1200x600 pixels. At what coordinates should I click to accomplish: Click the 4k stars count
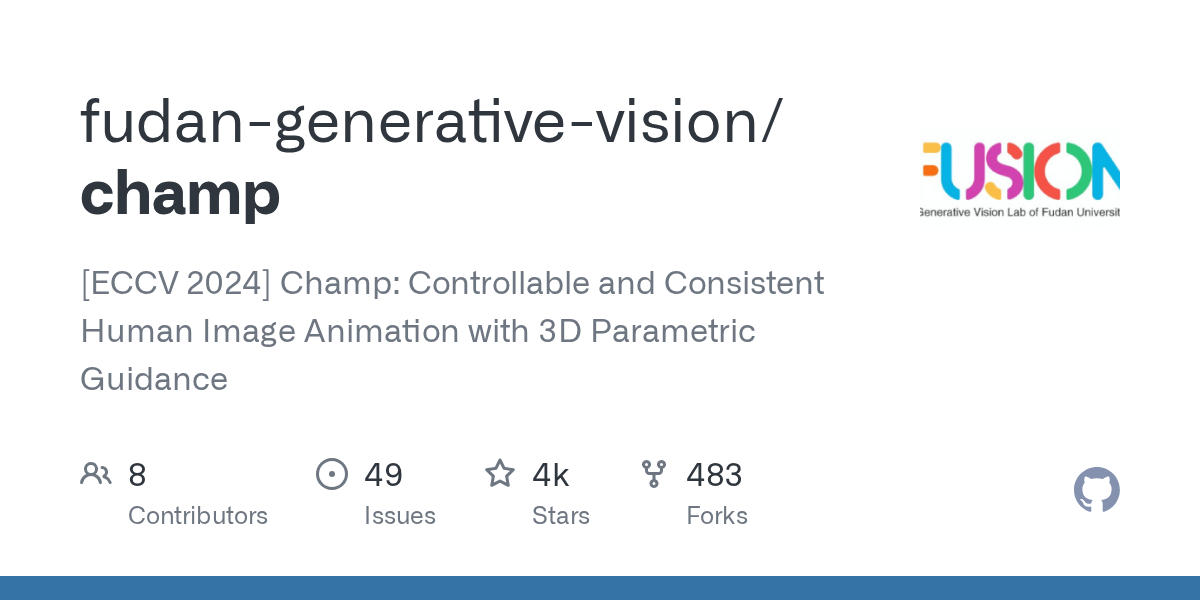tap(551, 475)
